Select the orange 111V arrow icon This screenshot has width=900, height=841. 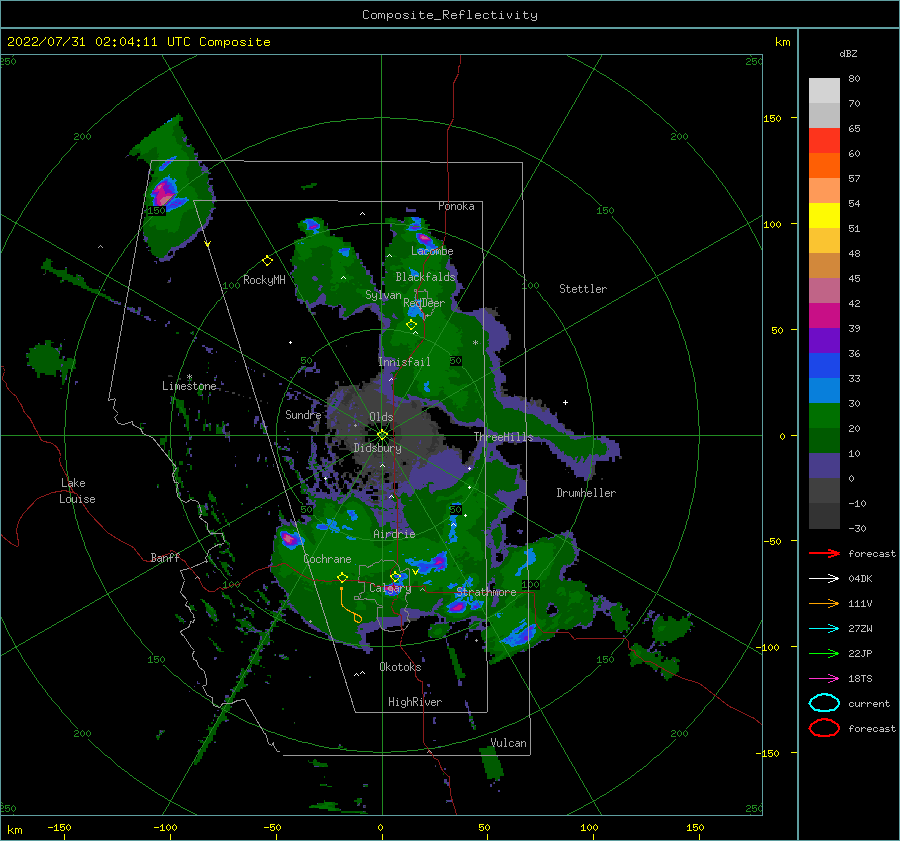tap(824, 603)
